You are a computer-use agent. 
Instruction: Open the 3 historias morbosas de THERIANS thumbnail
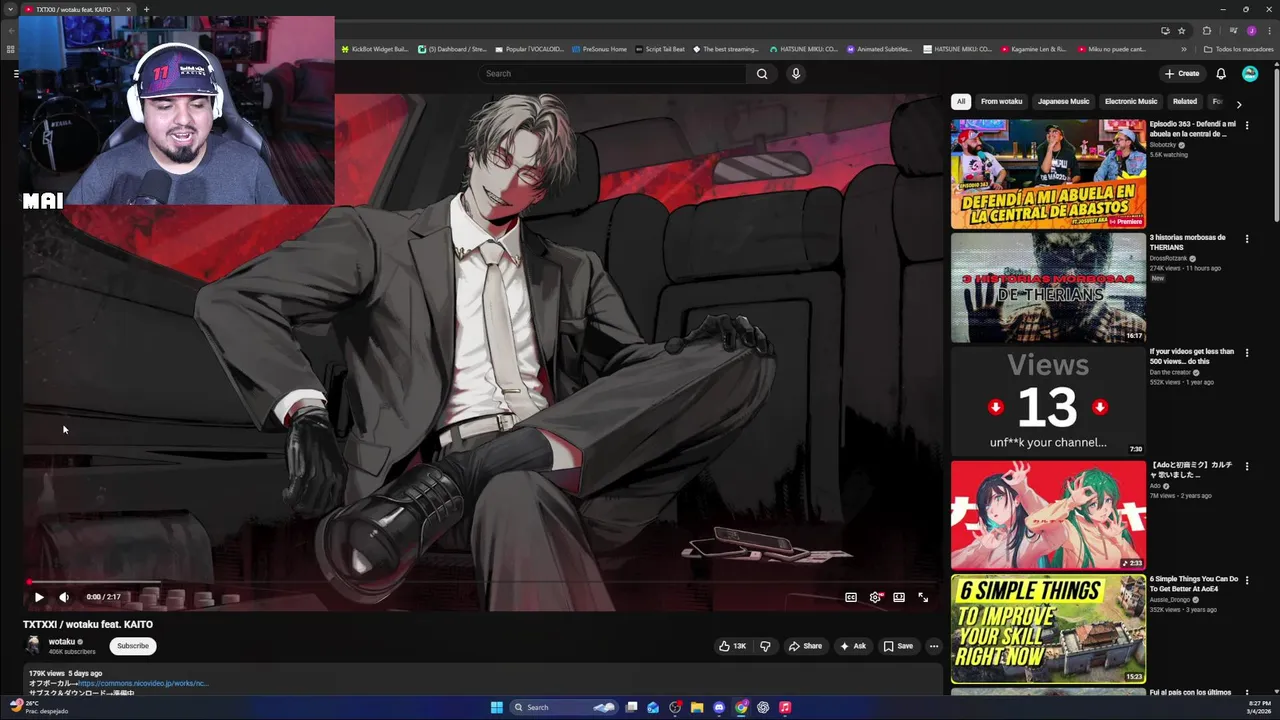point(1048,288)
